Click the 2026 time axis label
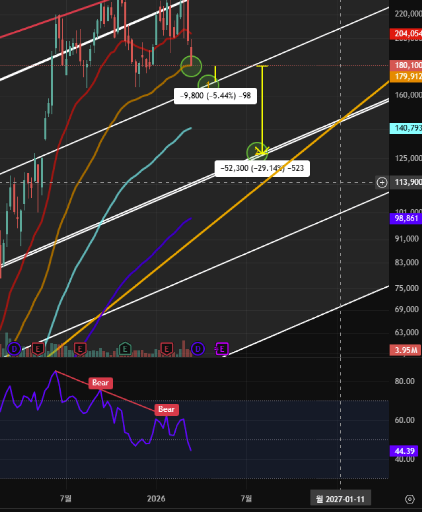This screenshot has height=512, width=422. click(156, 499)
